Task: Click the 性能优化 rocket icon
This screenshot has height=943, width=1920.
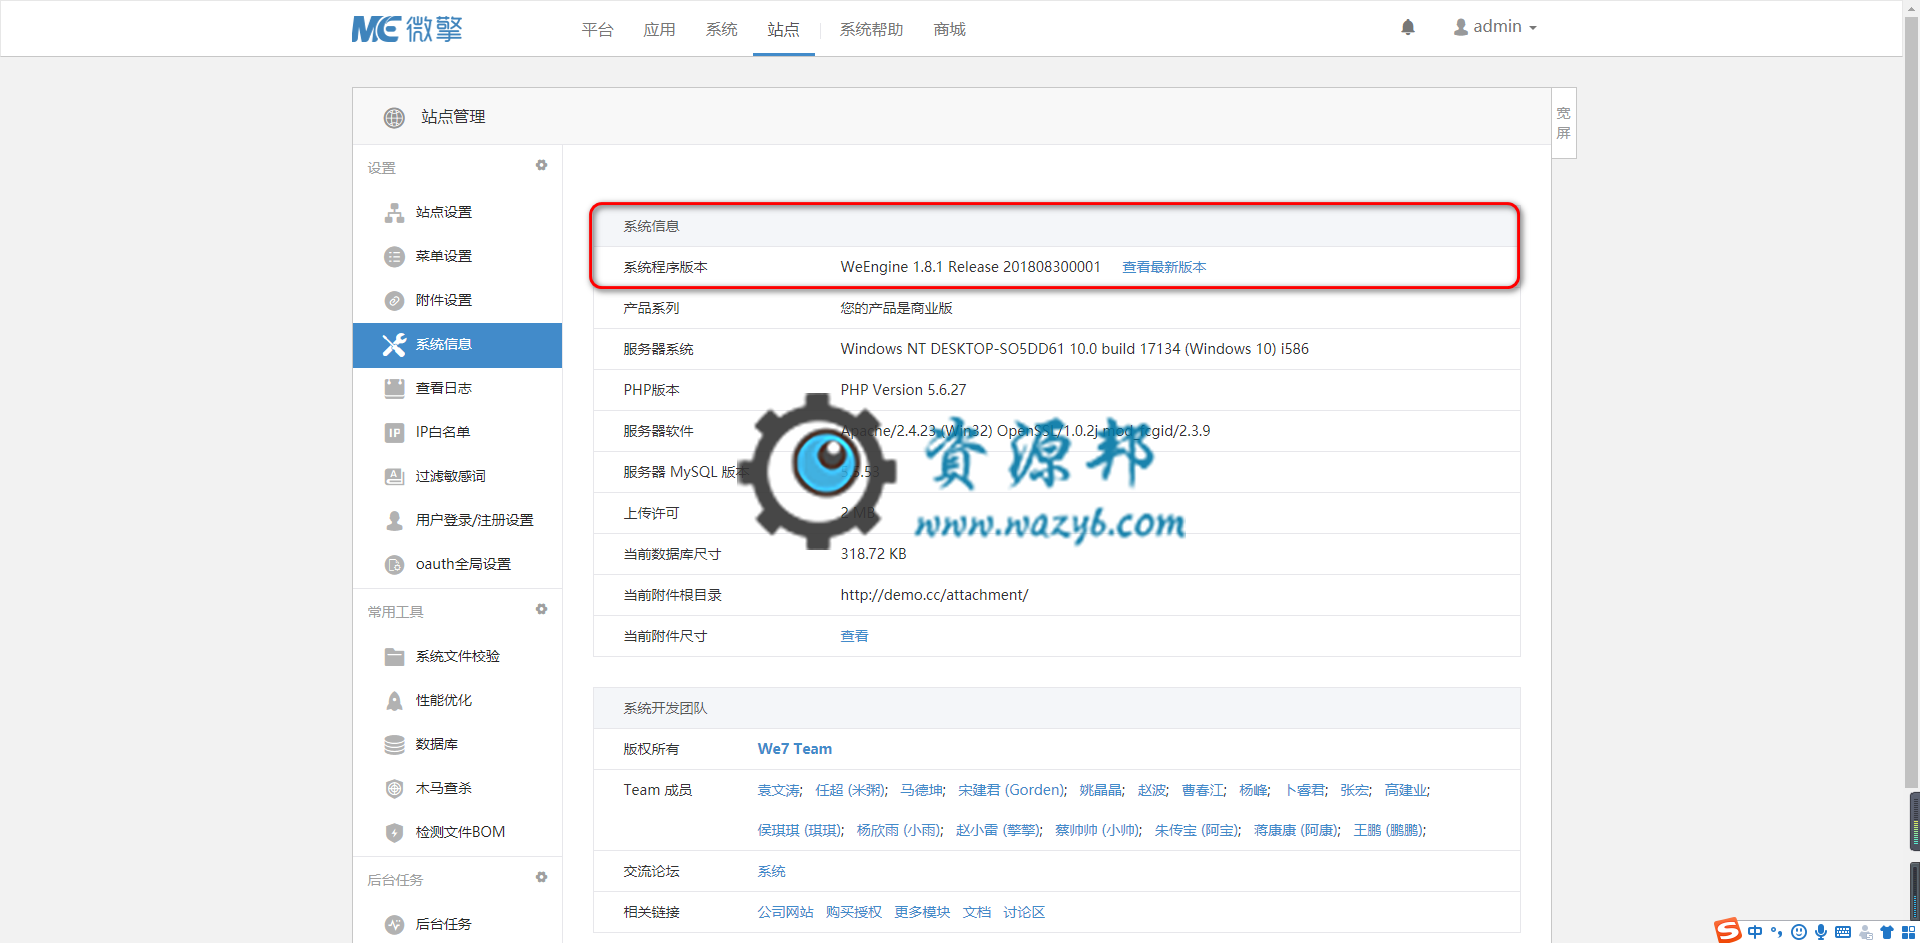Action: 395,701
